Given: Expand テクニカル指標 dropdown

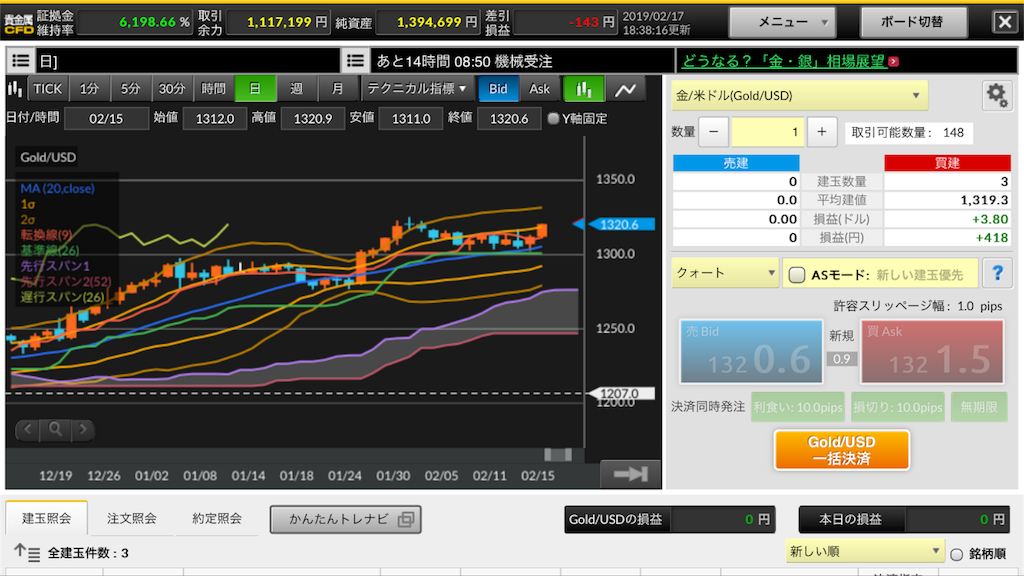Looking at the screenshot, I should point(416,89).
